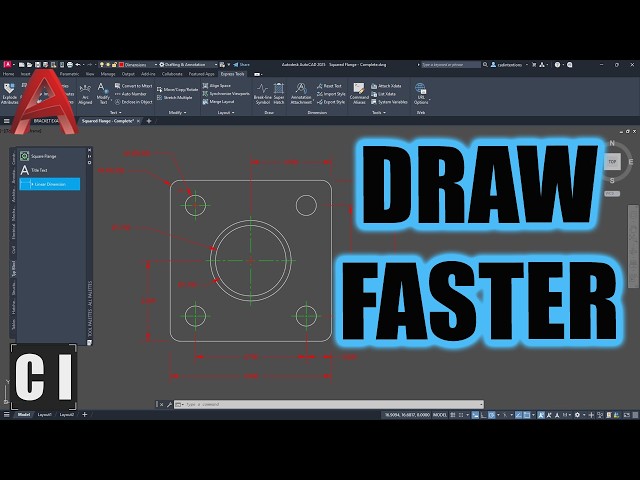640x480 pixels.
Task: Open the Manage ribbon tab
Action: pyautogui.click(x=108, y=74)
